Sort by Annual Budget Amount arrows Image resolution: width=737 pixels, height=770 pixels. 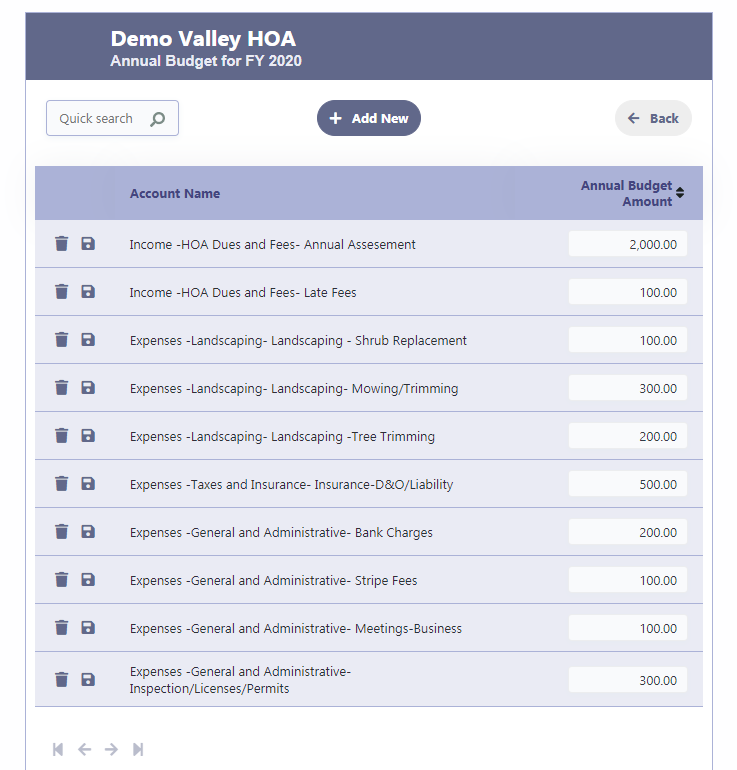coord(680,192)
